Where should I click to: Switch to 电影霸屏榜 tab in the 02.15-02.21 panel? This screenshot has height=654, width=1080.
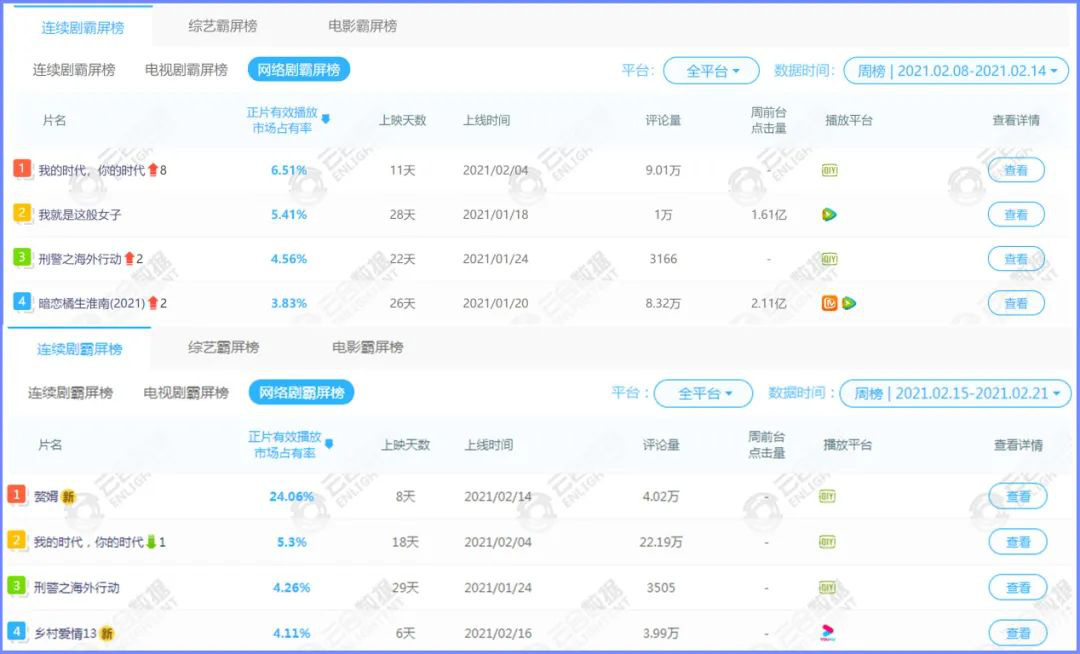[x=368, y=348]
